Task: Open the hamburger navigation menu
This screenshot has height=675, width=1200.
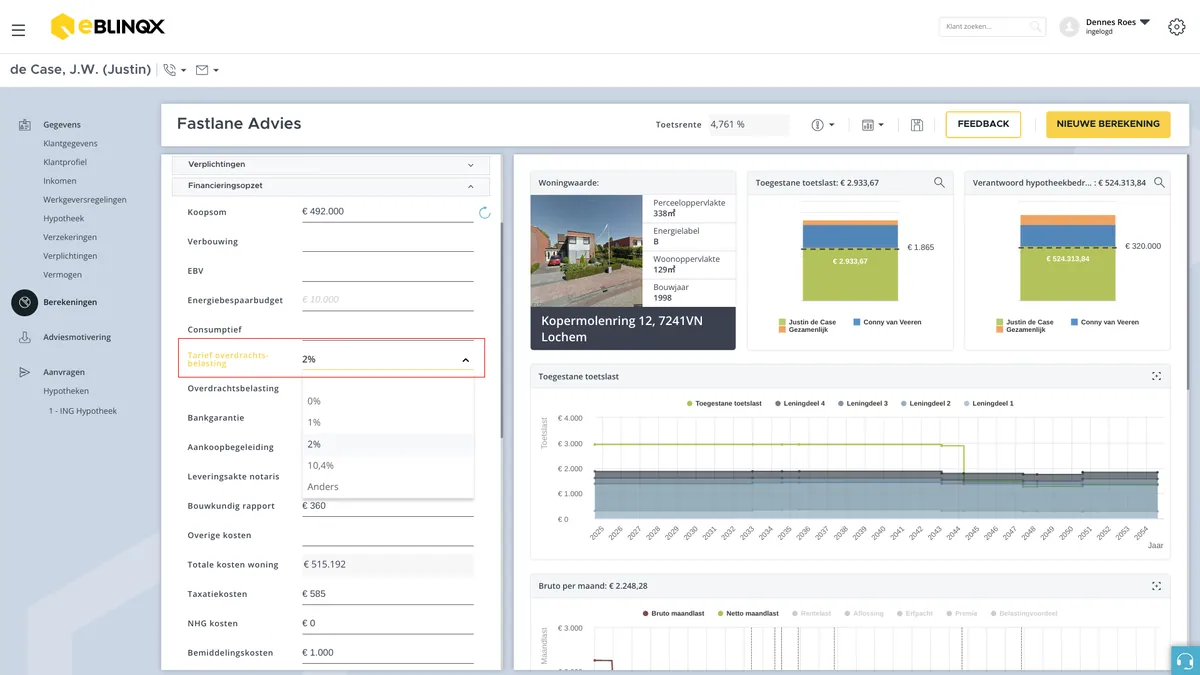Action: coord(18,30)
